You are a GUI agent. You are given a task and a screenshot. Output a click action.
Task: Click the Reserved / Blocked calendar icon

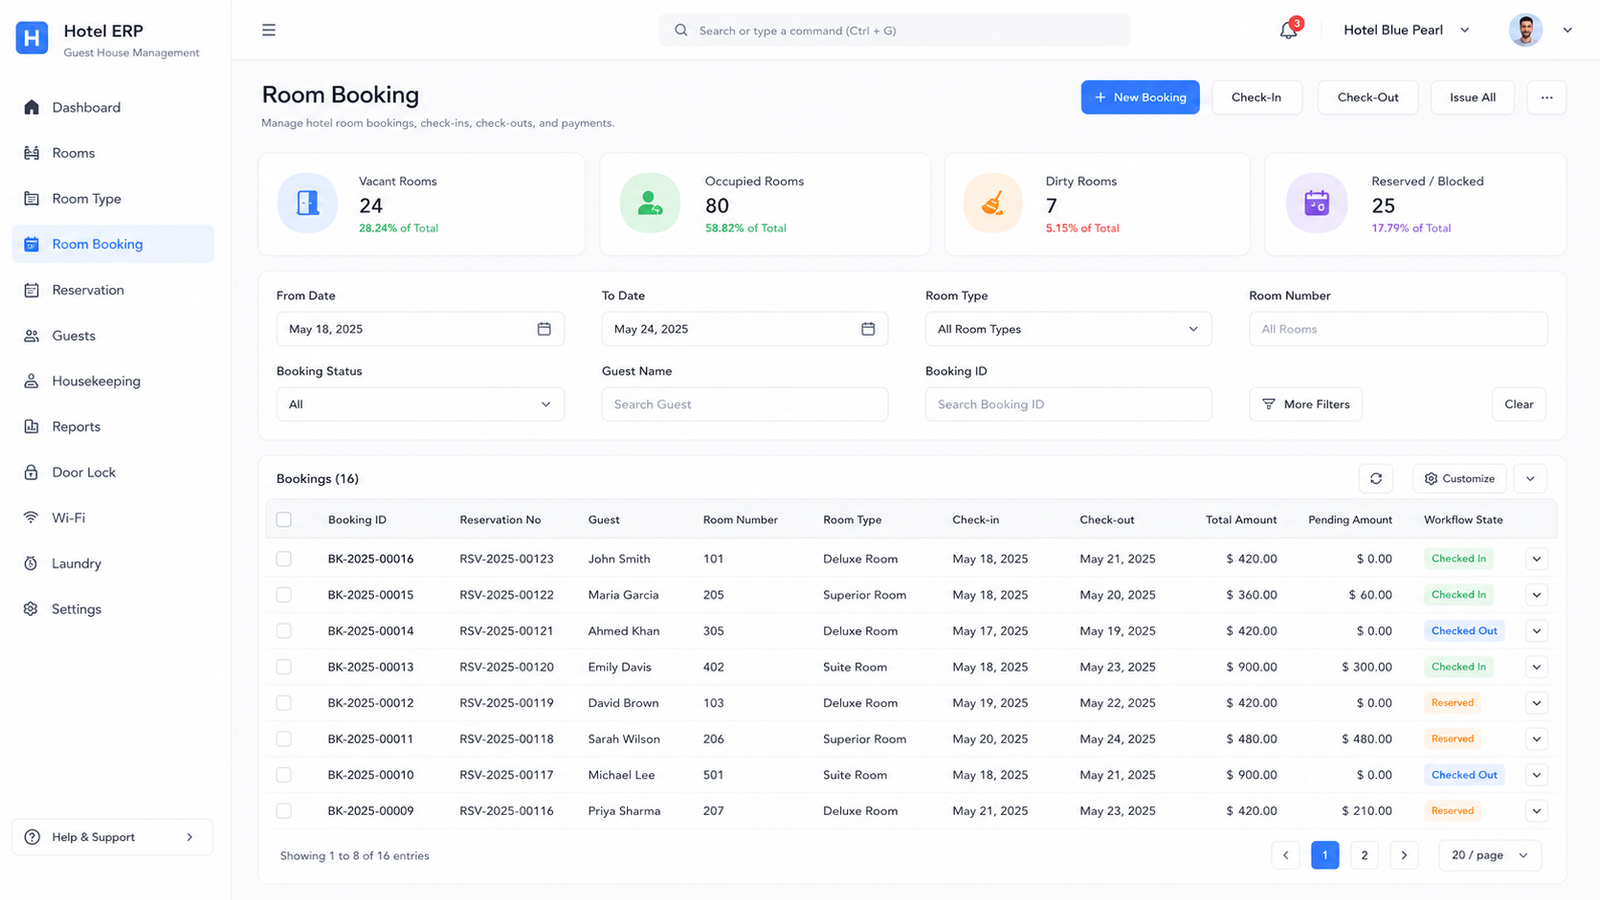coord(1317,203)
